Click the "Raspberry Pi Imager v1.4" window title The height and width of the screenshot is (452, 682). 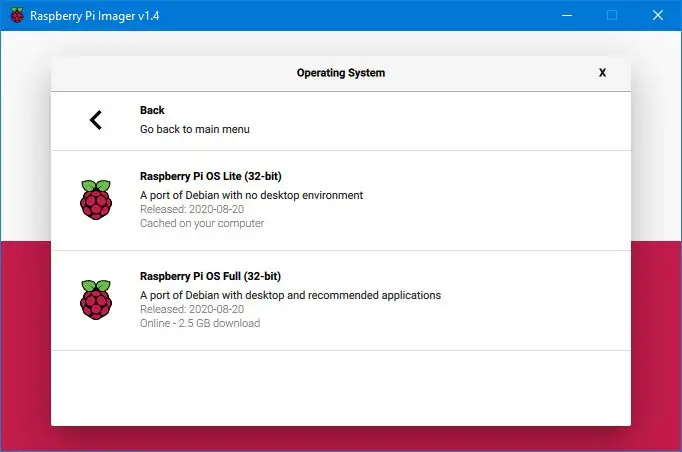tap(94, 16)
